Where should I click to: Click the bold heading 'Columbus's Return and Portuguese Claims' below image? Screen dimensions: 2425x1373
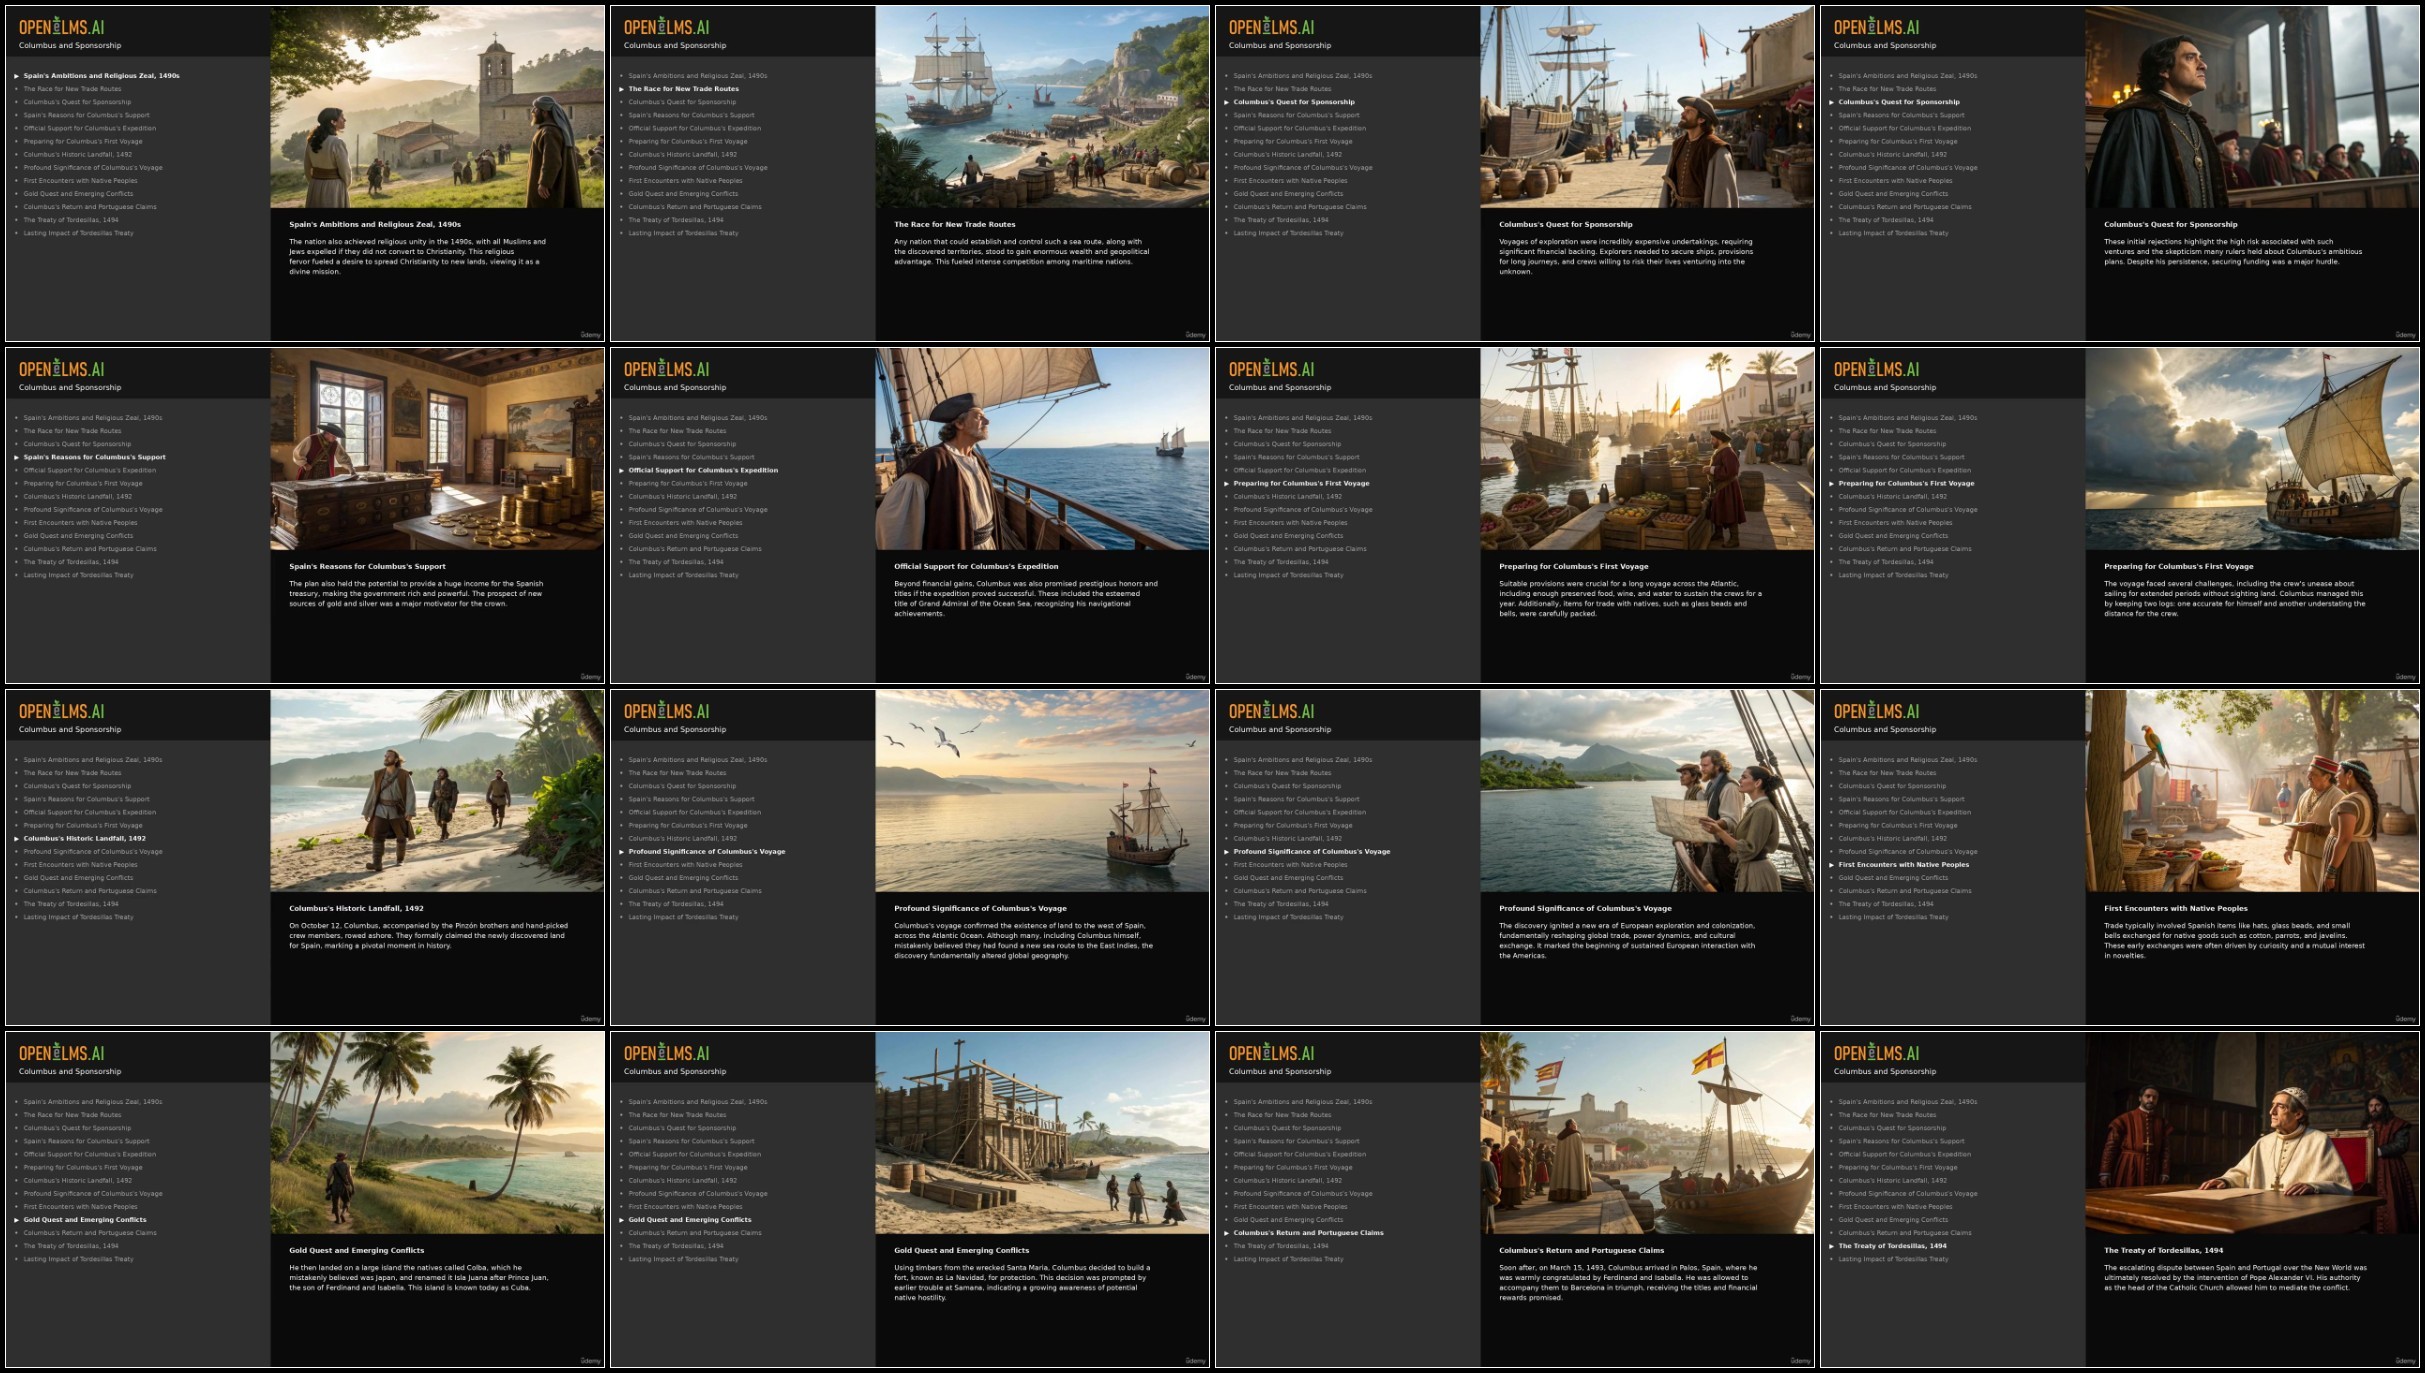coord(1581,1251)
